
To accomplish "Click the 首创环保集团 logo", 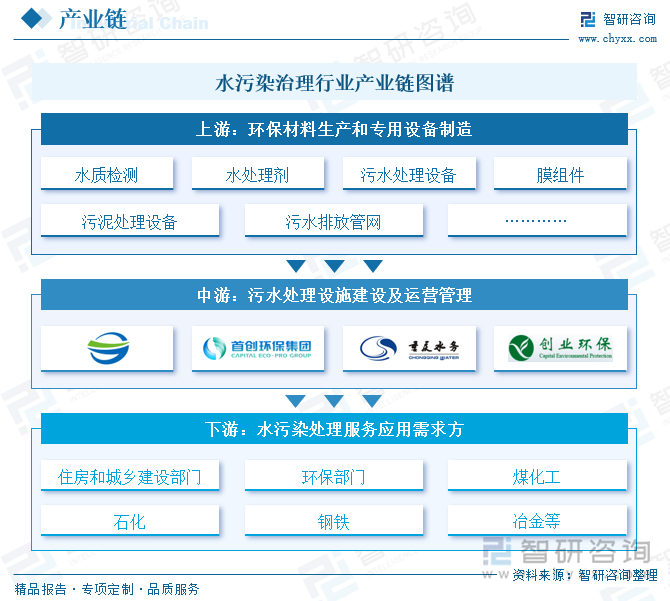I will pyautogui.click(x=258, y=348).
